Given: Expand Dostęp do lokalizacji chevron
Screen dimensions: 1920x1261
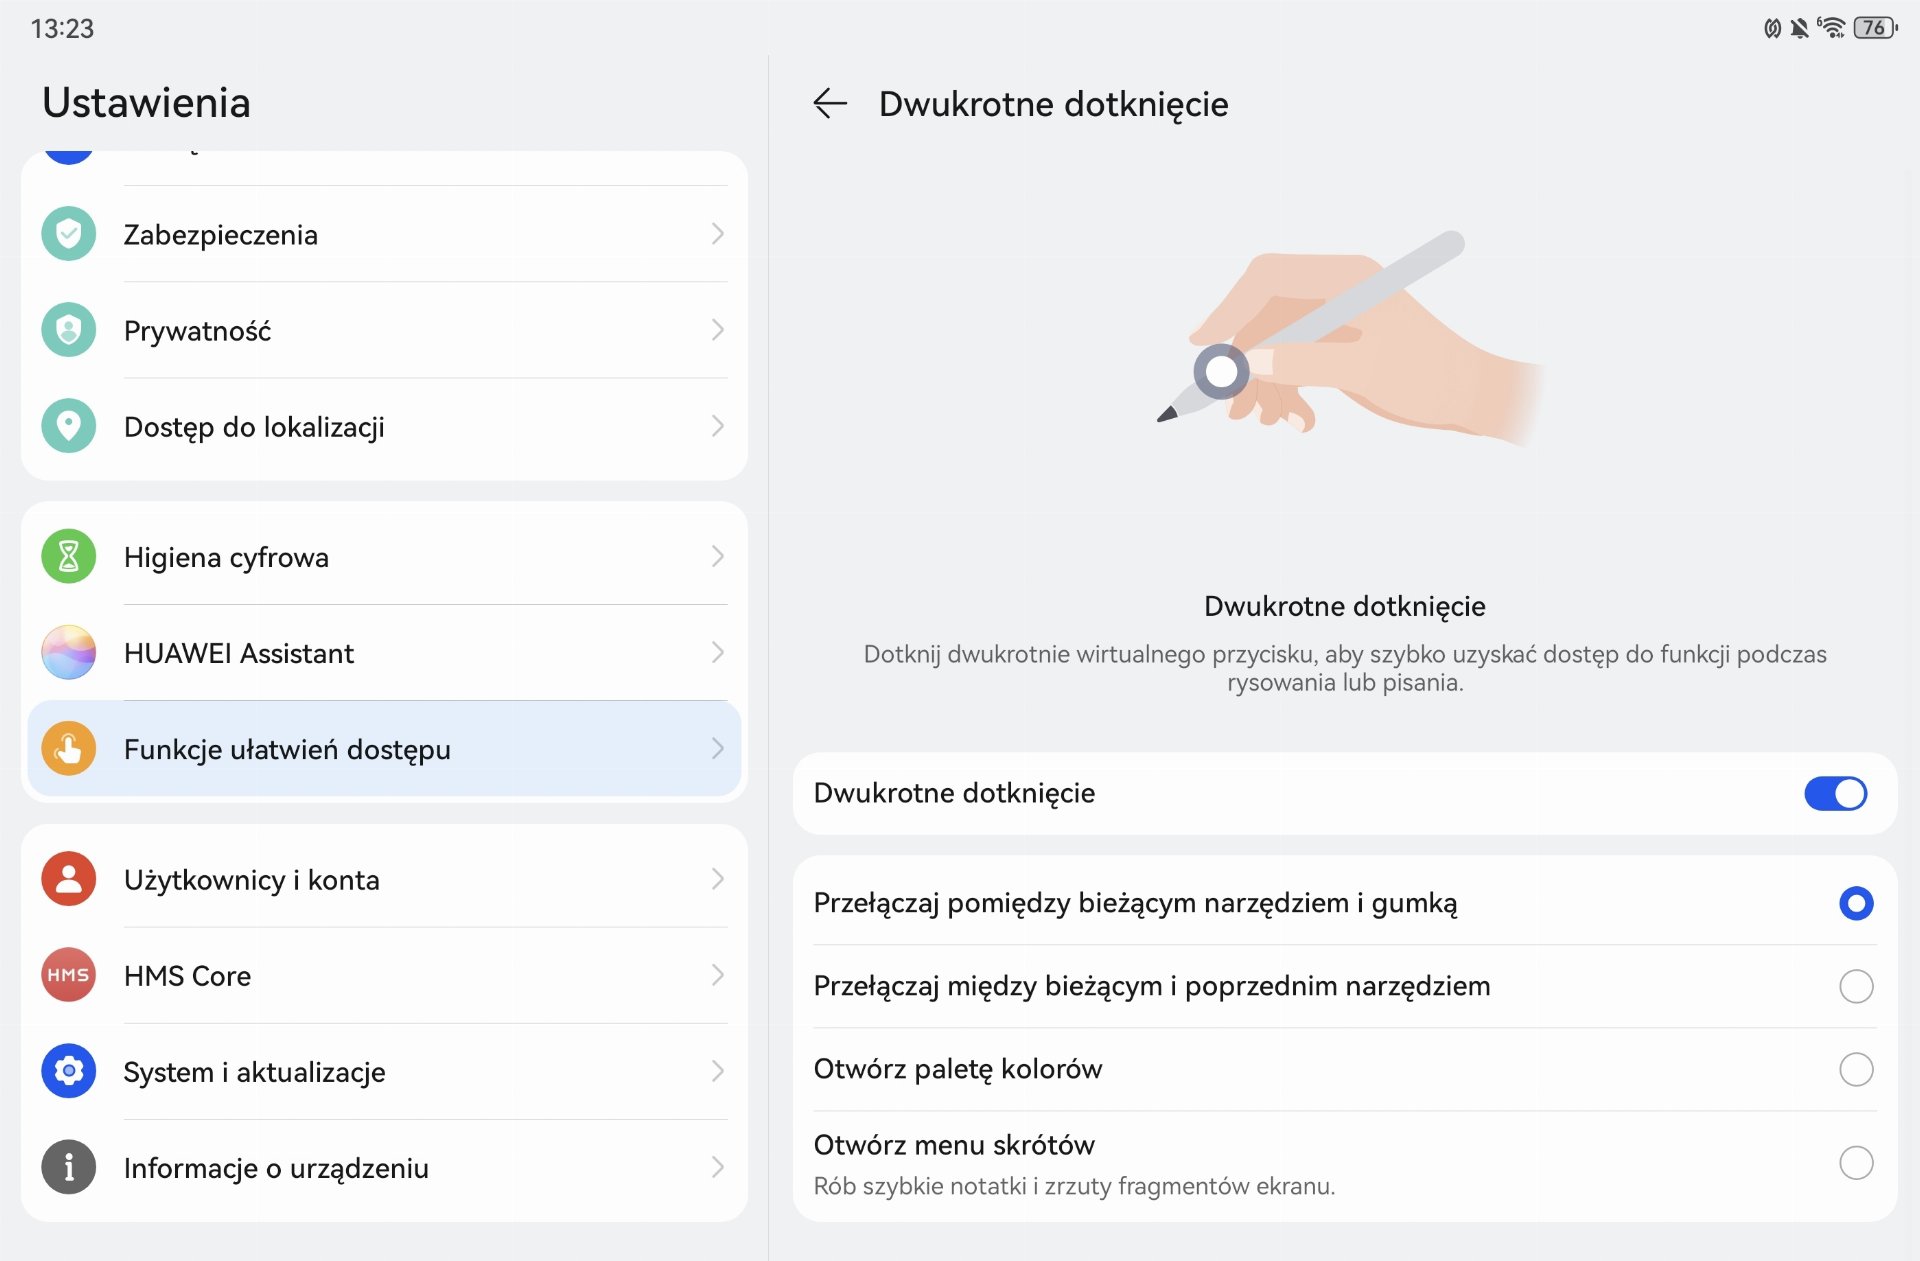Looking at the screenshot, I should 717,426.
